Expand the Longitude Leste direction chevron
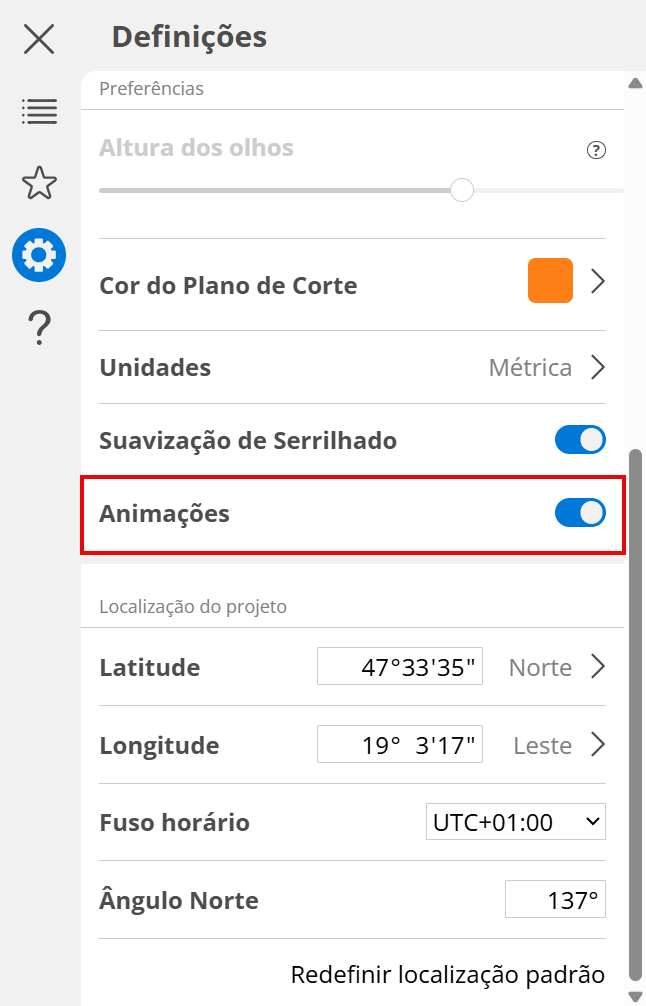Screen dimensions: 646x1006 [x=598, y=744]
